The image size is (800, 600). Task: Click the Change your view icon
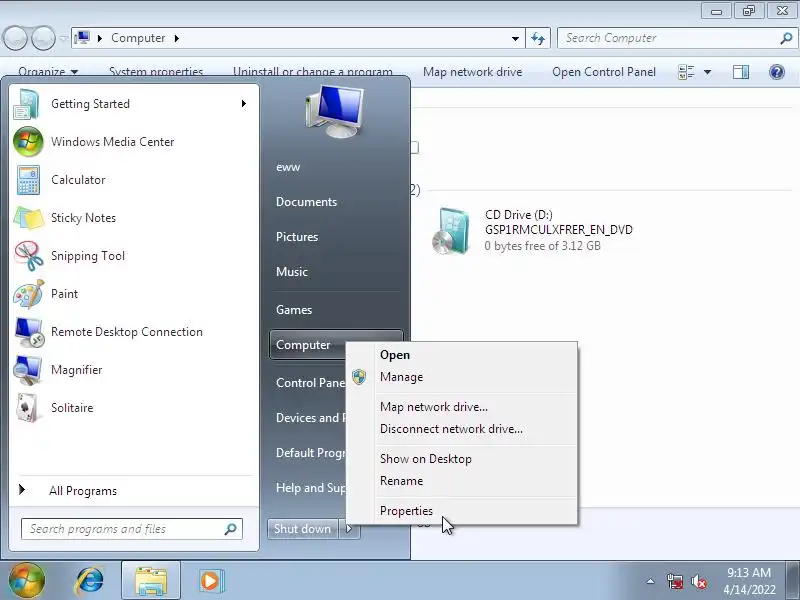[x=686, y=72]
